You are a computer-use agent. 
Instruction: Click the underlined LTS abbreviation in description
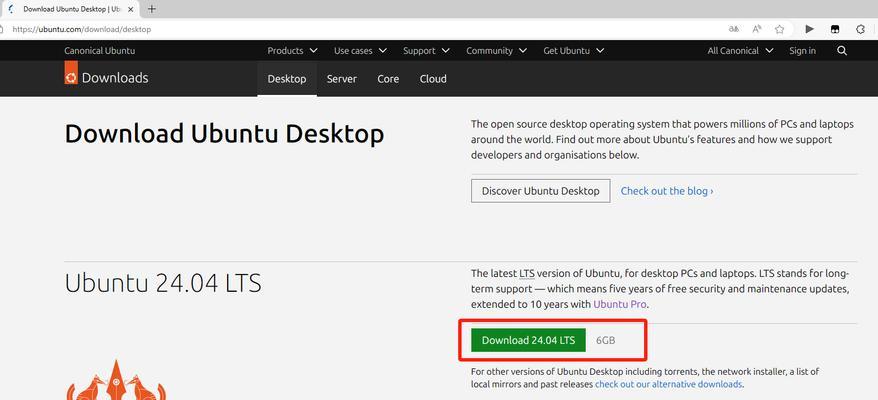point(527,274)
